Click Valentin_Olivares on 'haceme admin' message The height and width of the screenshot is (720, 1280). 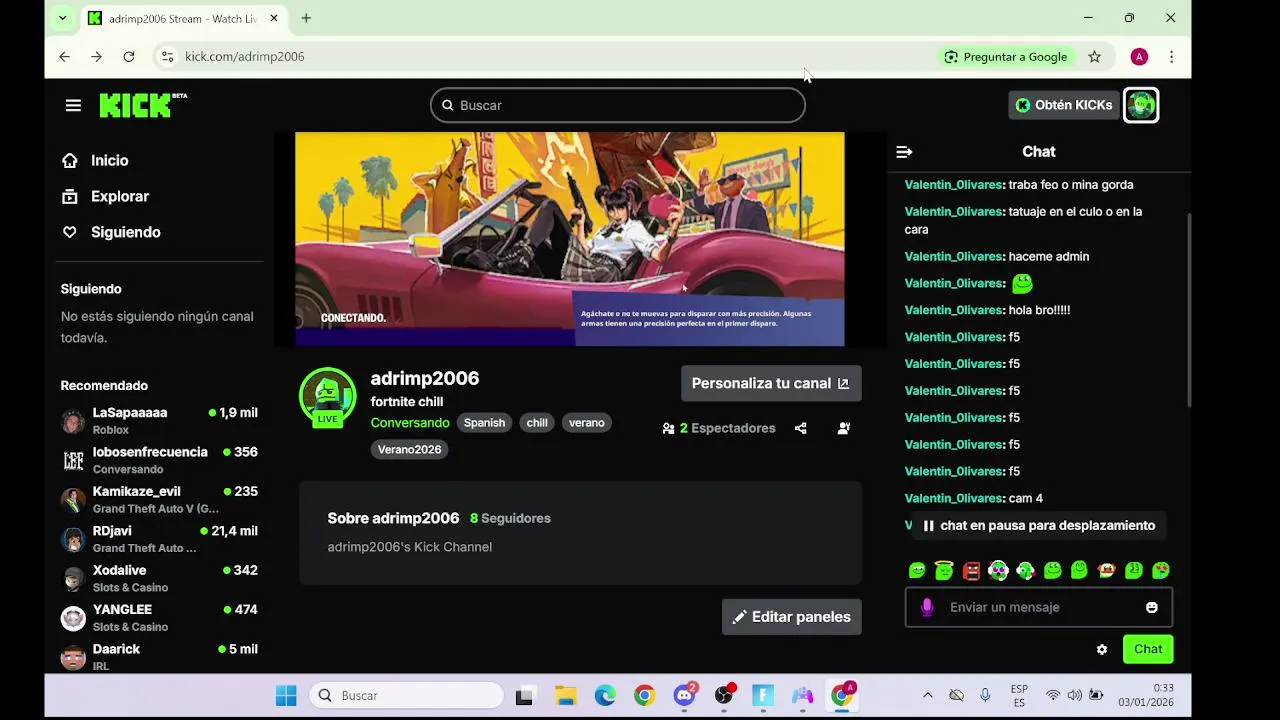pyautogui.click(x=953, y=257)
